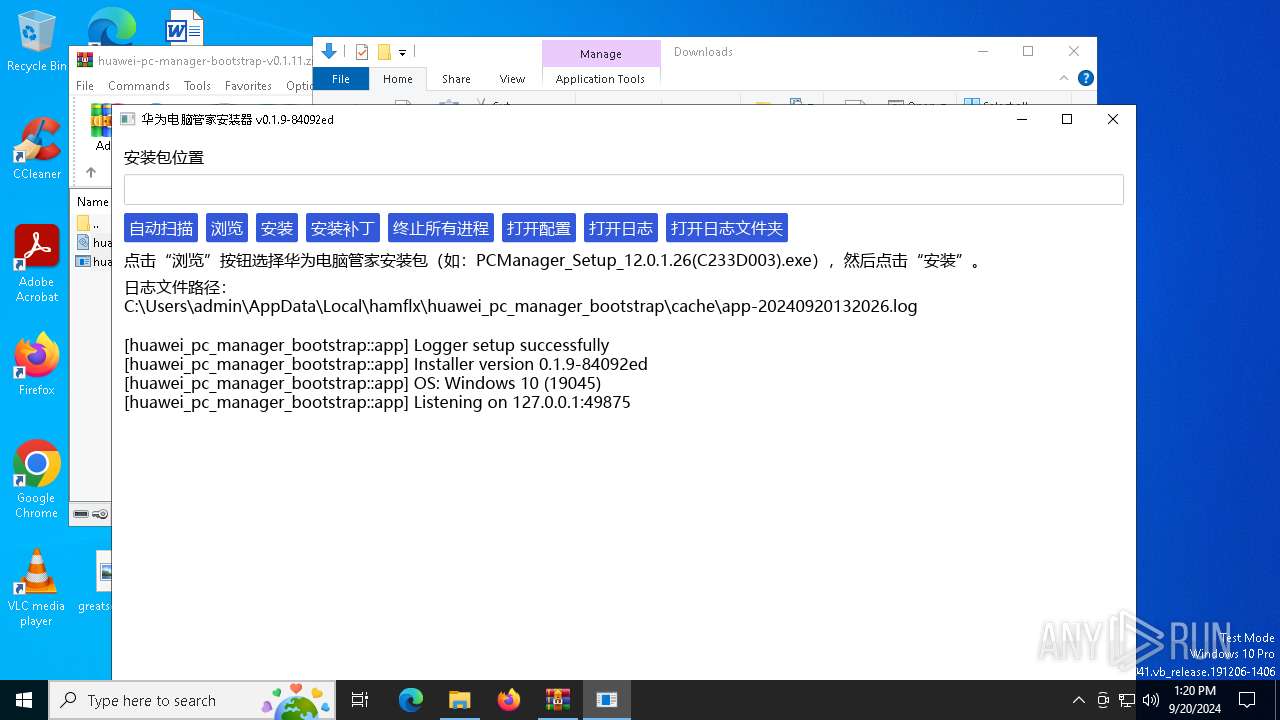Viewport: 1280px width, 720px height.
Task: Open the Action Center notifications icon
Action: (1247, 700)
